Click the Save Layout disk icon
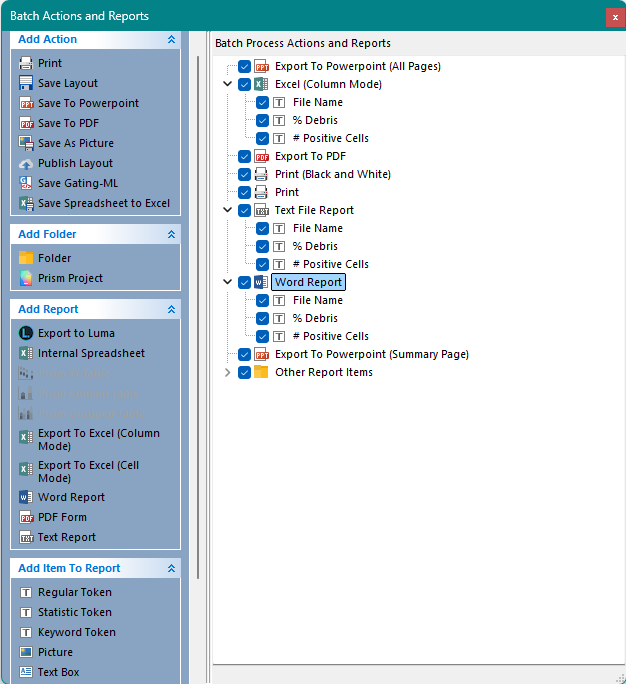The height and width of the screenshot is (684, 626). click(x=26, y=83)
